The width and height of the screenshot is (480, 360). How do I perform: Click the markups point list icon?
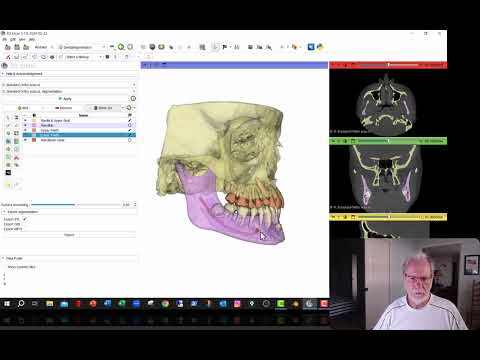pos(8,57)
